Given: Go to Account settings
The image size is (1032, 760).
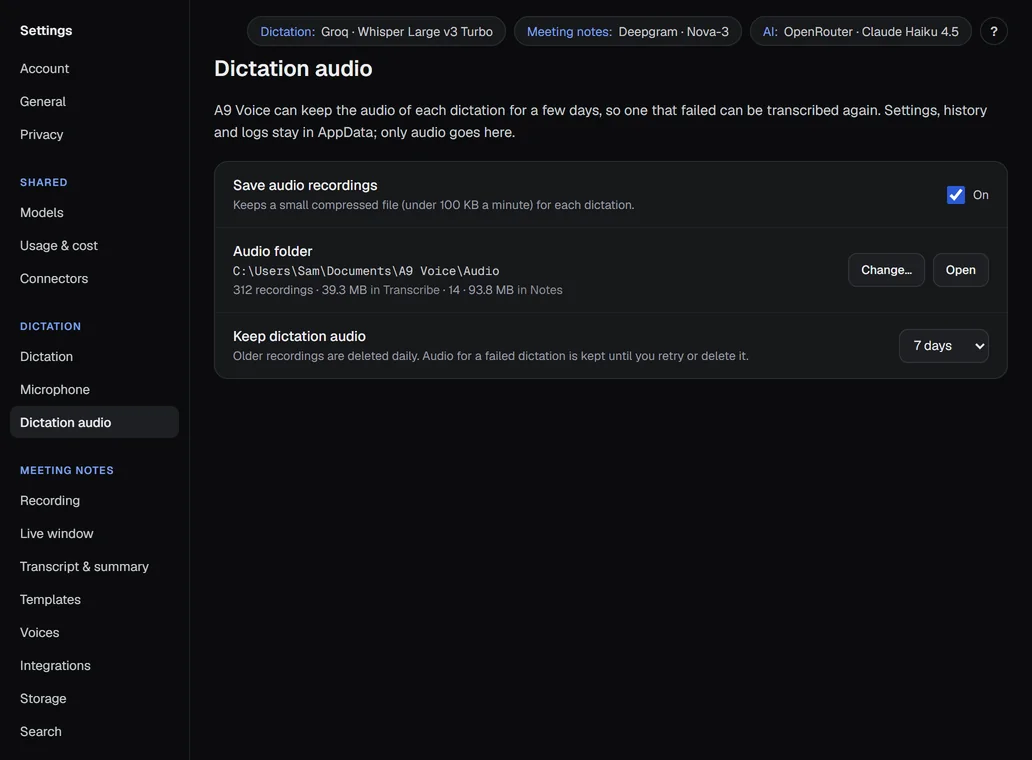Looking at the screenshot, I should pyautogui.click(x=94, y=68).
